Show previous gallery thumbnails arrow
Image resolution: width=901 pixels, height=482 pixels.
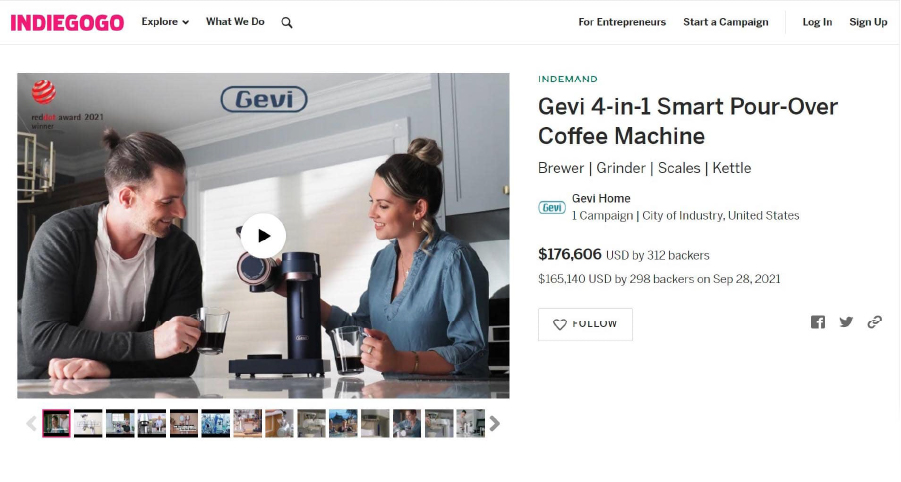click(x=32, y=424)
